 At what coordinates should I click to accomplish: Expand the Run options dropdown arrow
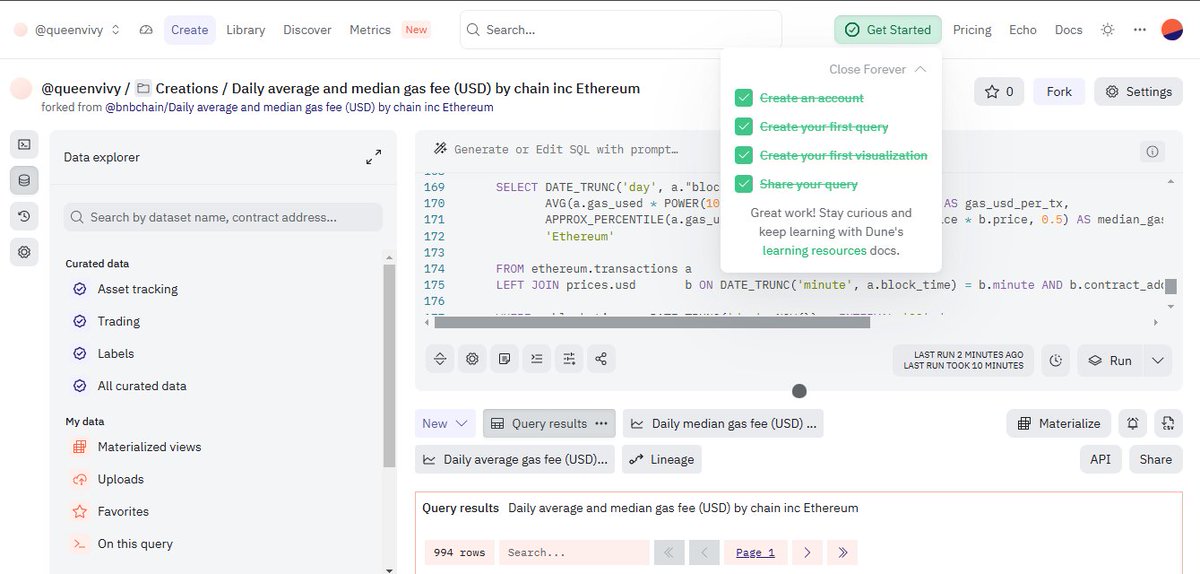pyautogui.click(x=1158, y=361)
